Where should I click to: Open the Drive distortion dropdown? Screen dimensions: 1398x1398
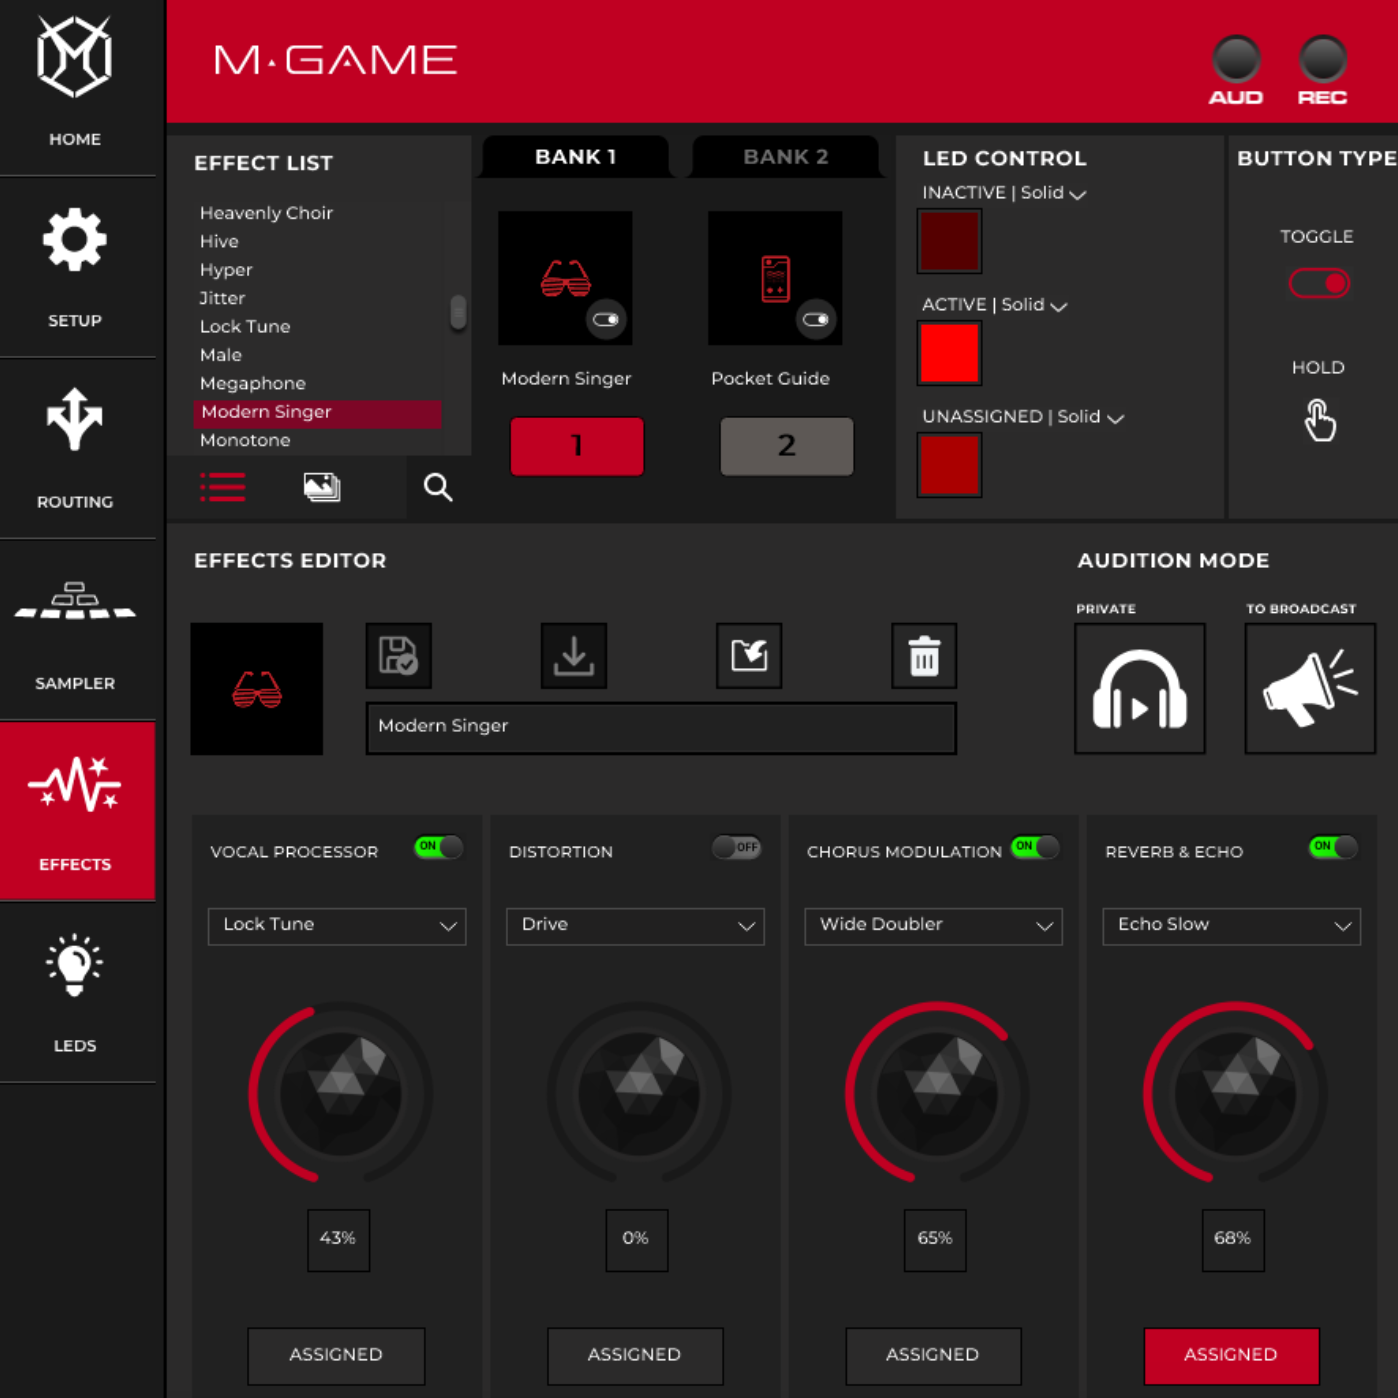635,926
